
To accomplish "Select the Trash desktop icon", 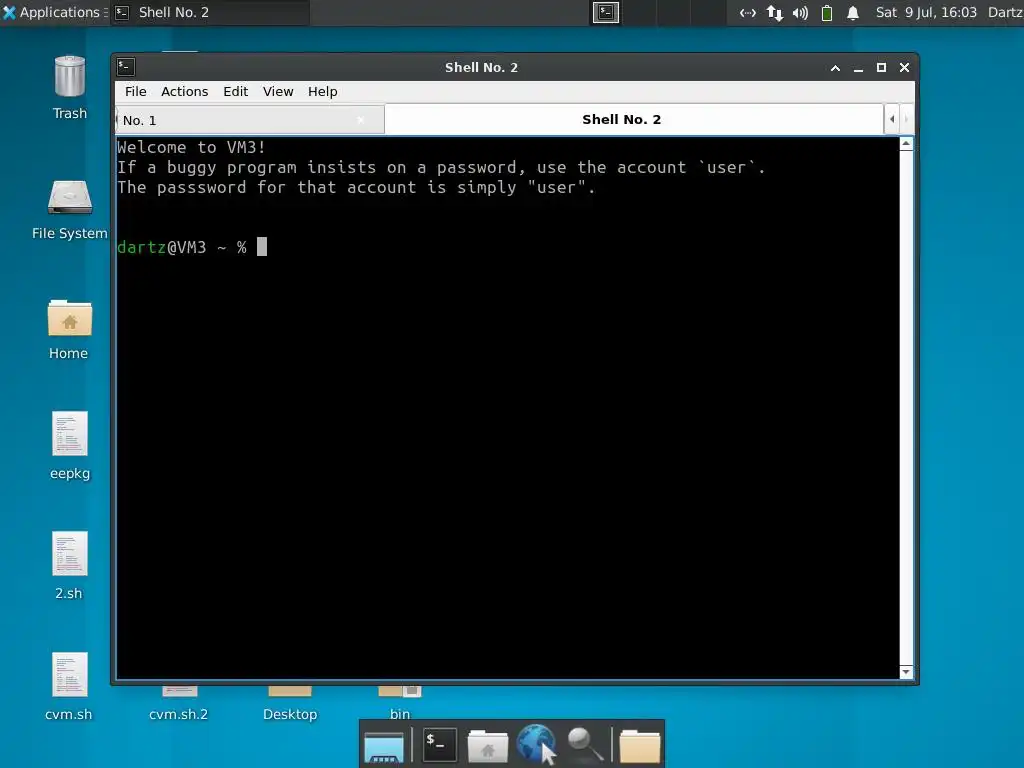I will tap(69, 88).
